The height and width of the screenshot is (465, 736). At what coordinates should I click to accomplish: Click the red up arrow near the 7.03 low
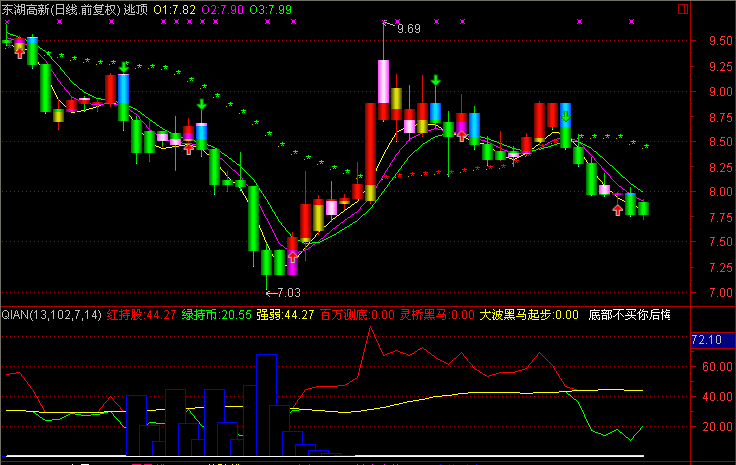(x=292, y=255)
